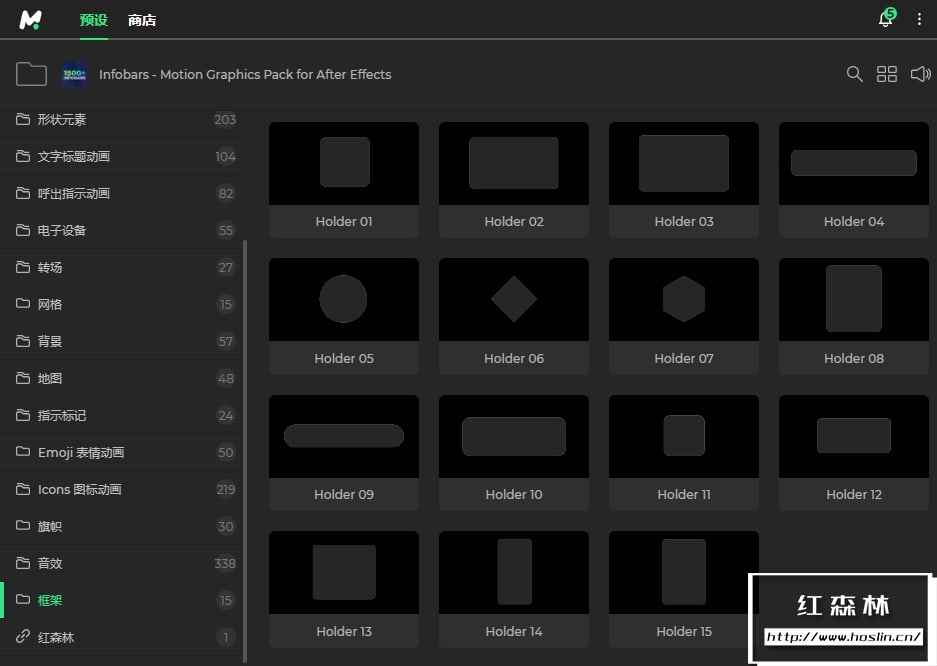Click the large folder icon beside pack name
This screenshot has height=666, width=937.
click(x=31, y=74)
